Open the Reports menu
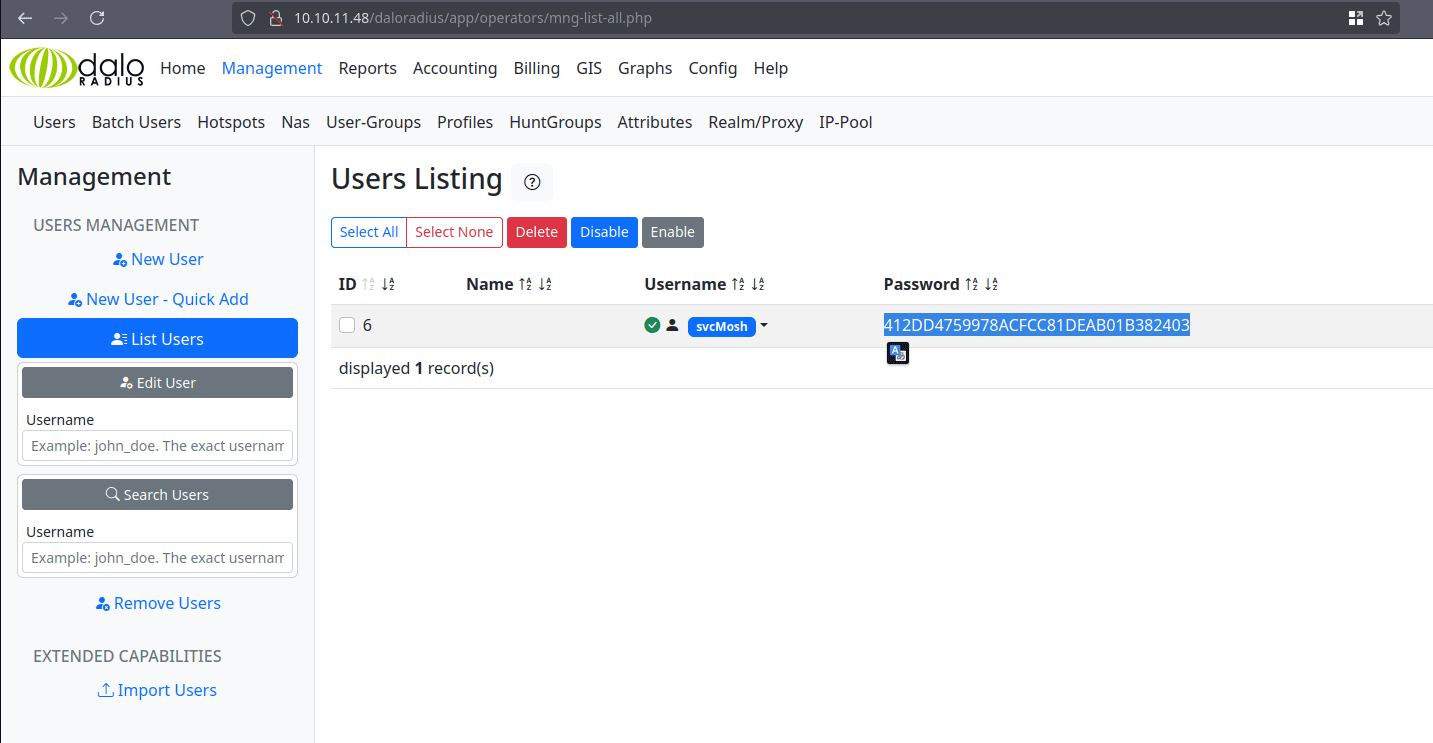The height and width of the screenshot is (743, 1433). (367, 68)
